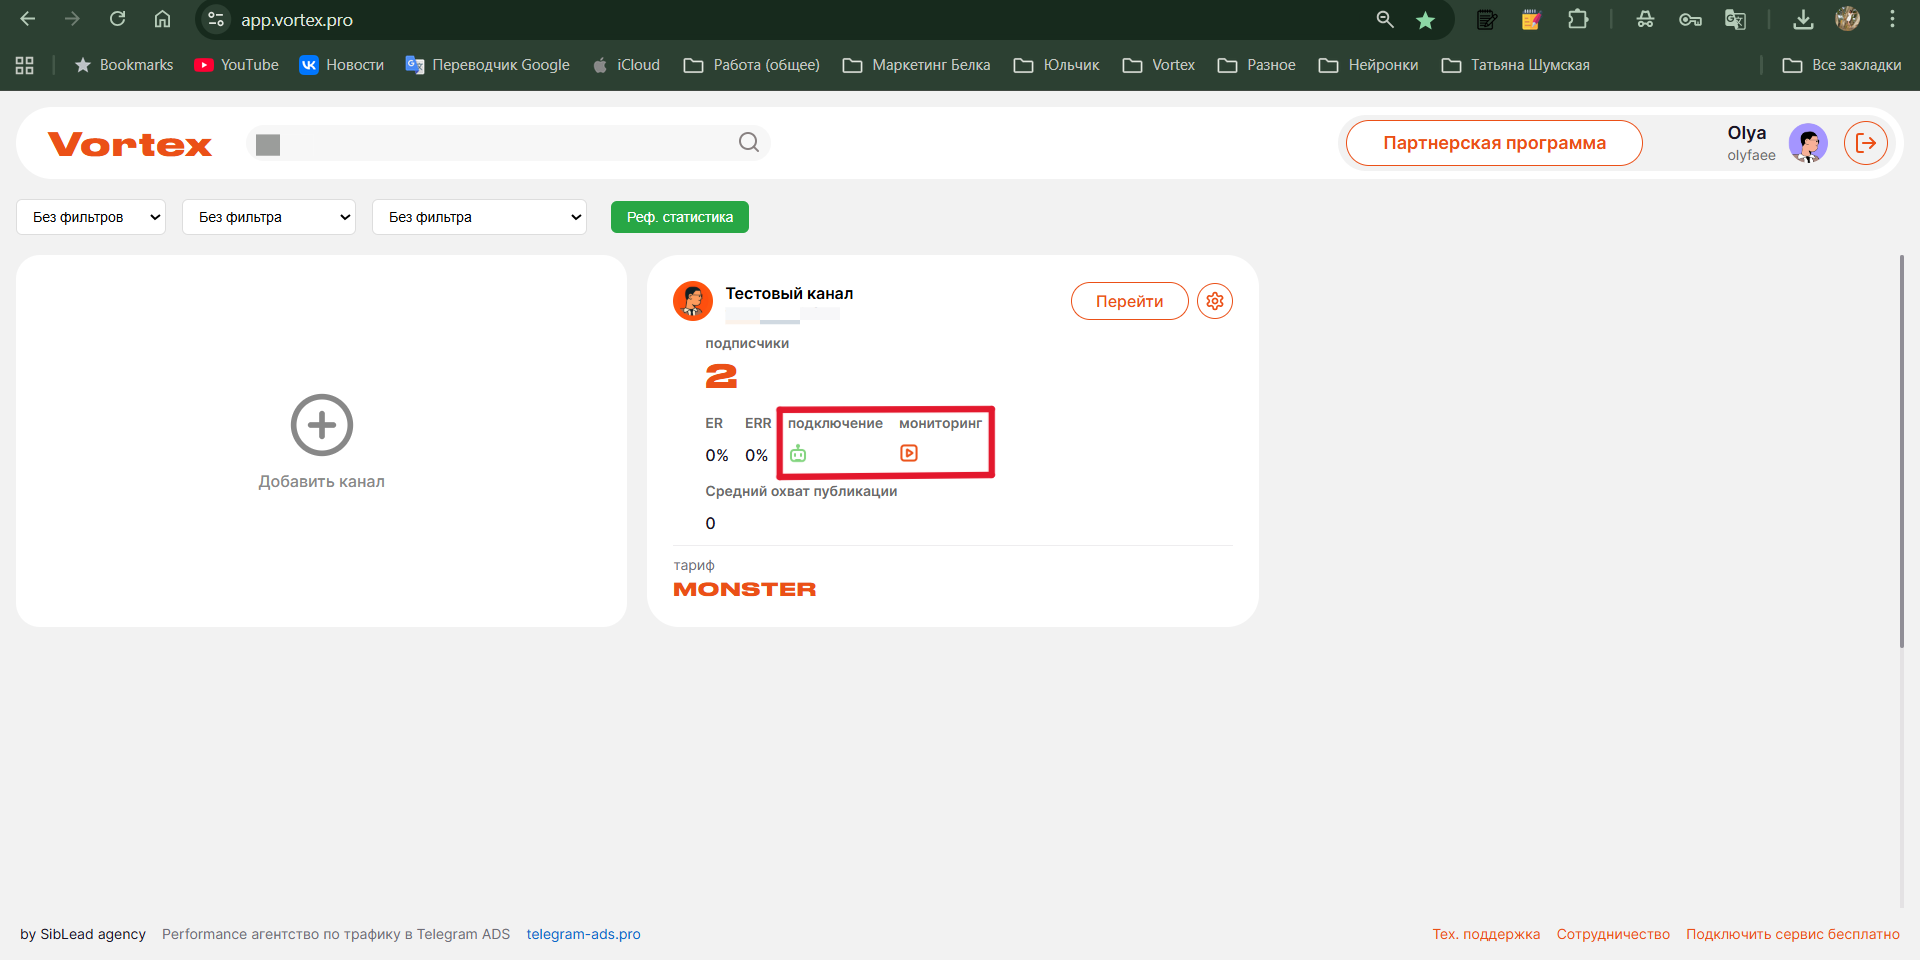
Task: Click the search magnifier icon in the search bar
Action: (x=748, y=143)
